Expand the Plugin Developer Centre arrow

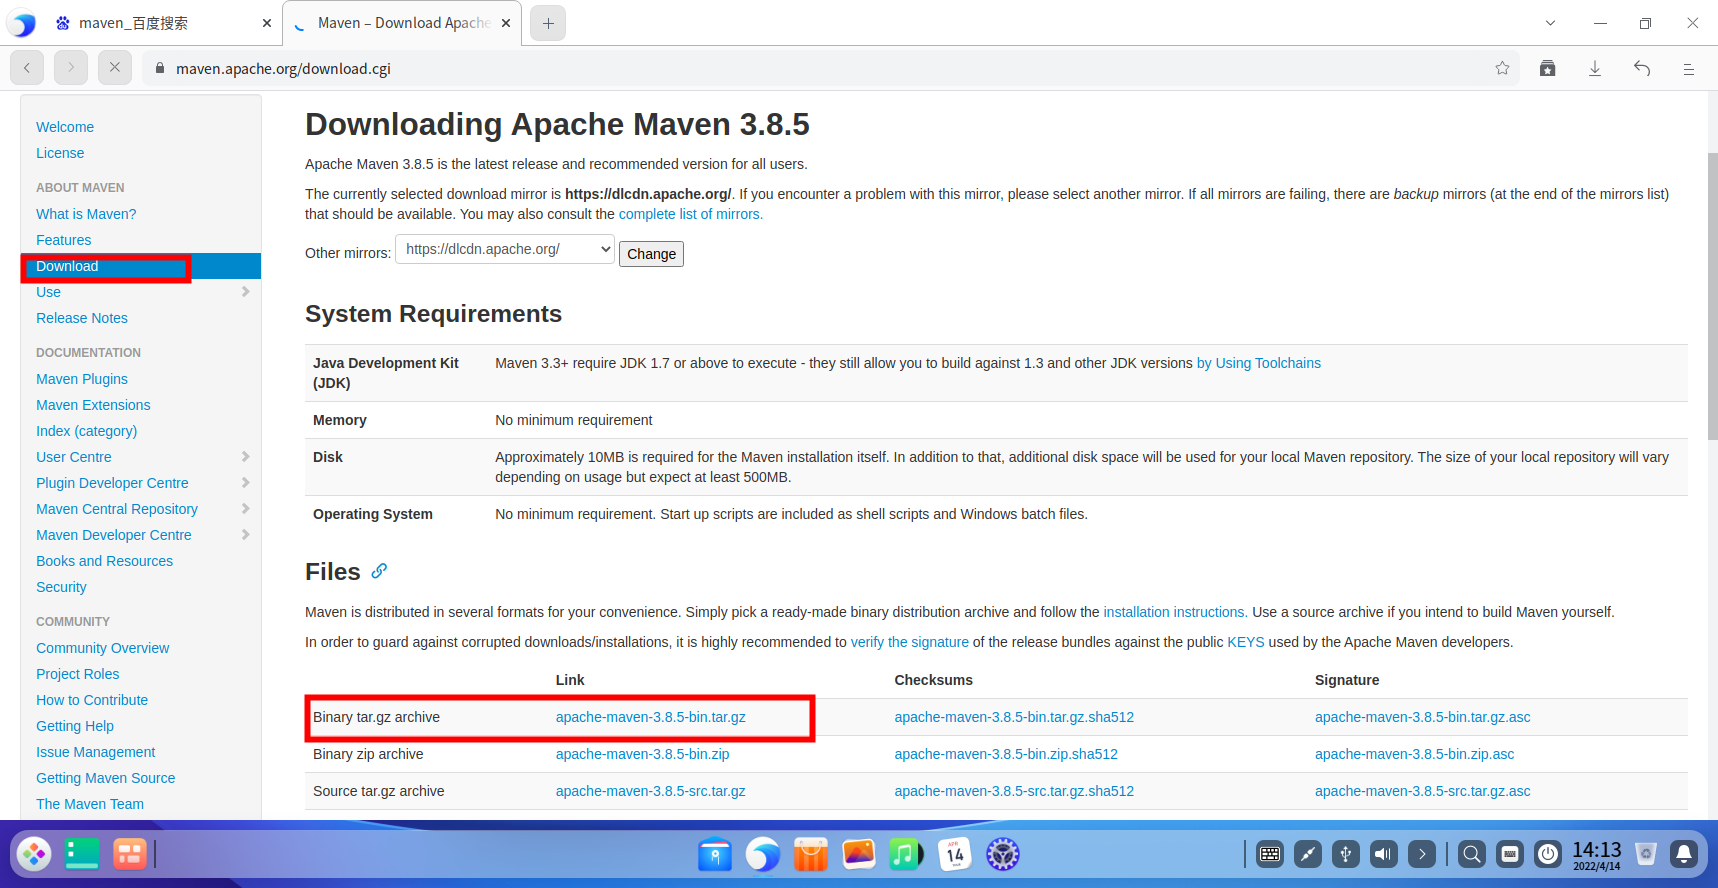pos(246,483)
